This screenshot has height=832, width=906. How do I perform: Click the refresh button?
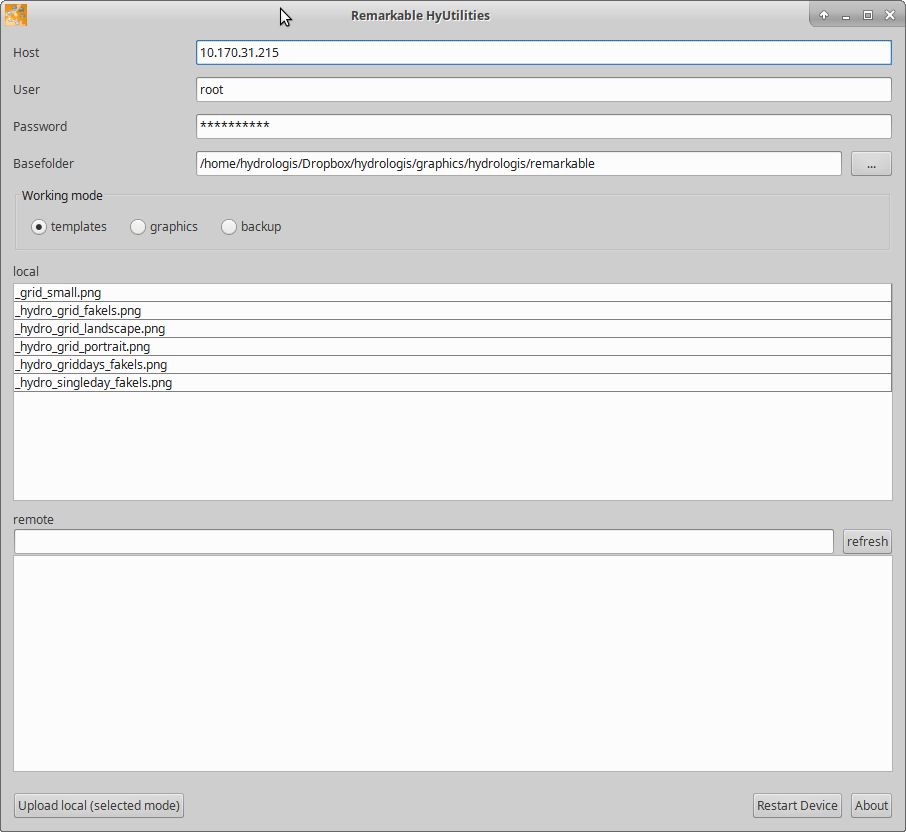pyautogui.click(x=867, y=541)
